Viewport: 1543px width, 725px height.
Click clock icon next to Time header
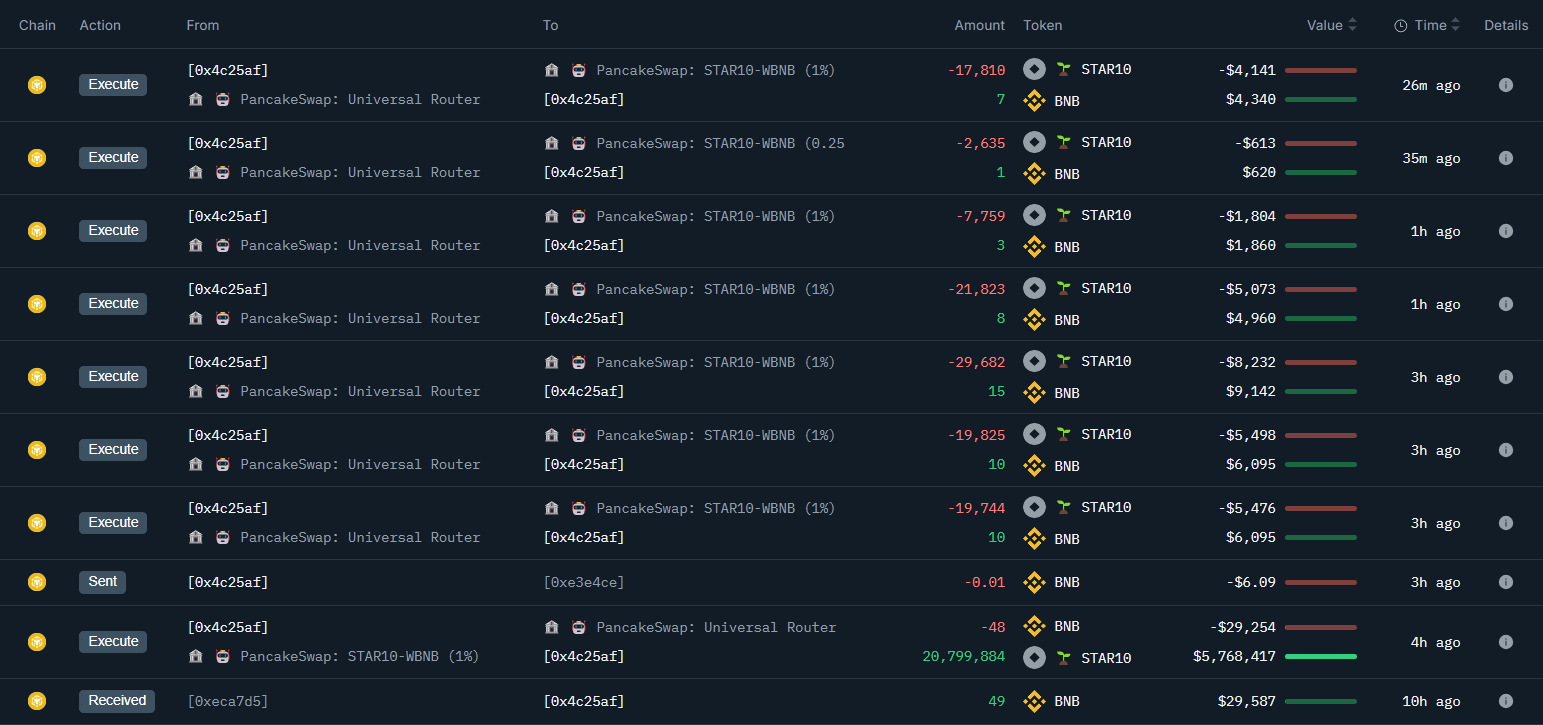(x=1401, y=26)
